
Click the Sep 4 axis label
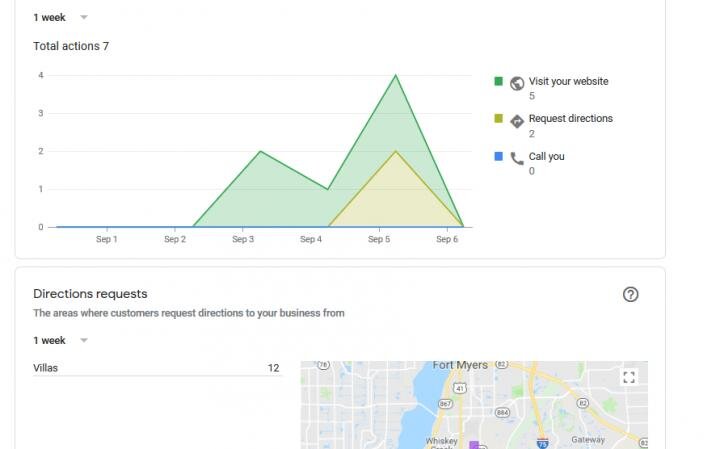click(x=311, y=239)
